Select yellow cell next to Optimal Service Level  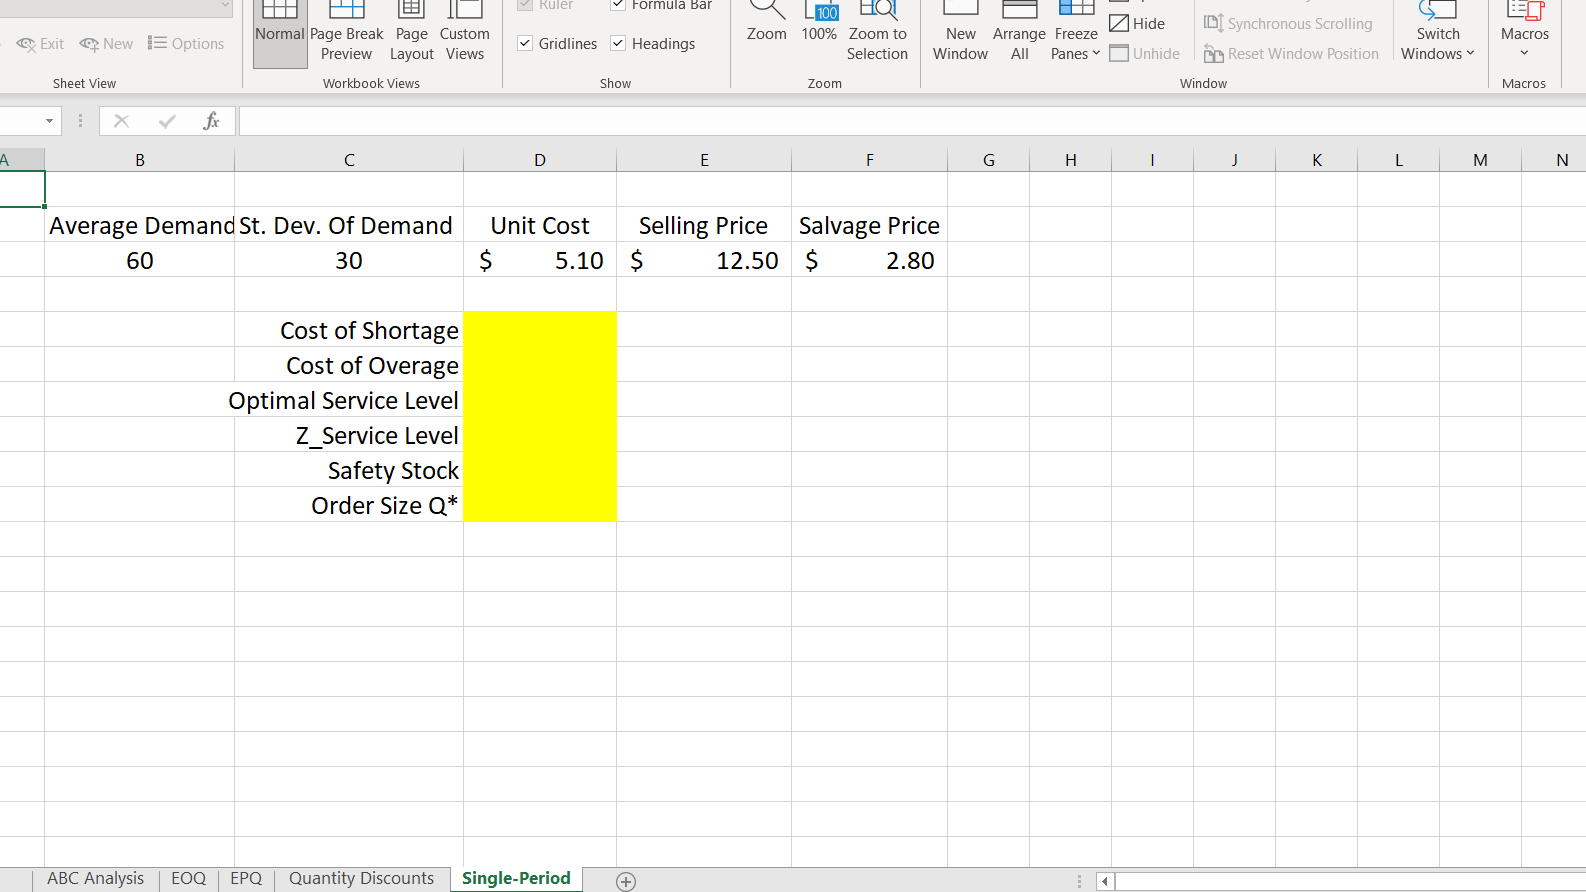[x=540, y=399]
